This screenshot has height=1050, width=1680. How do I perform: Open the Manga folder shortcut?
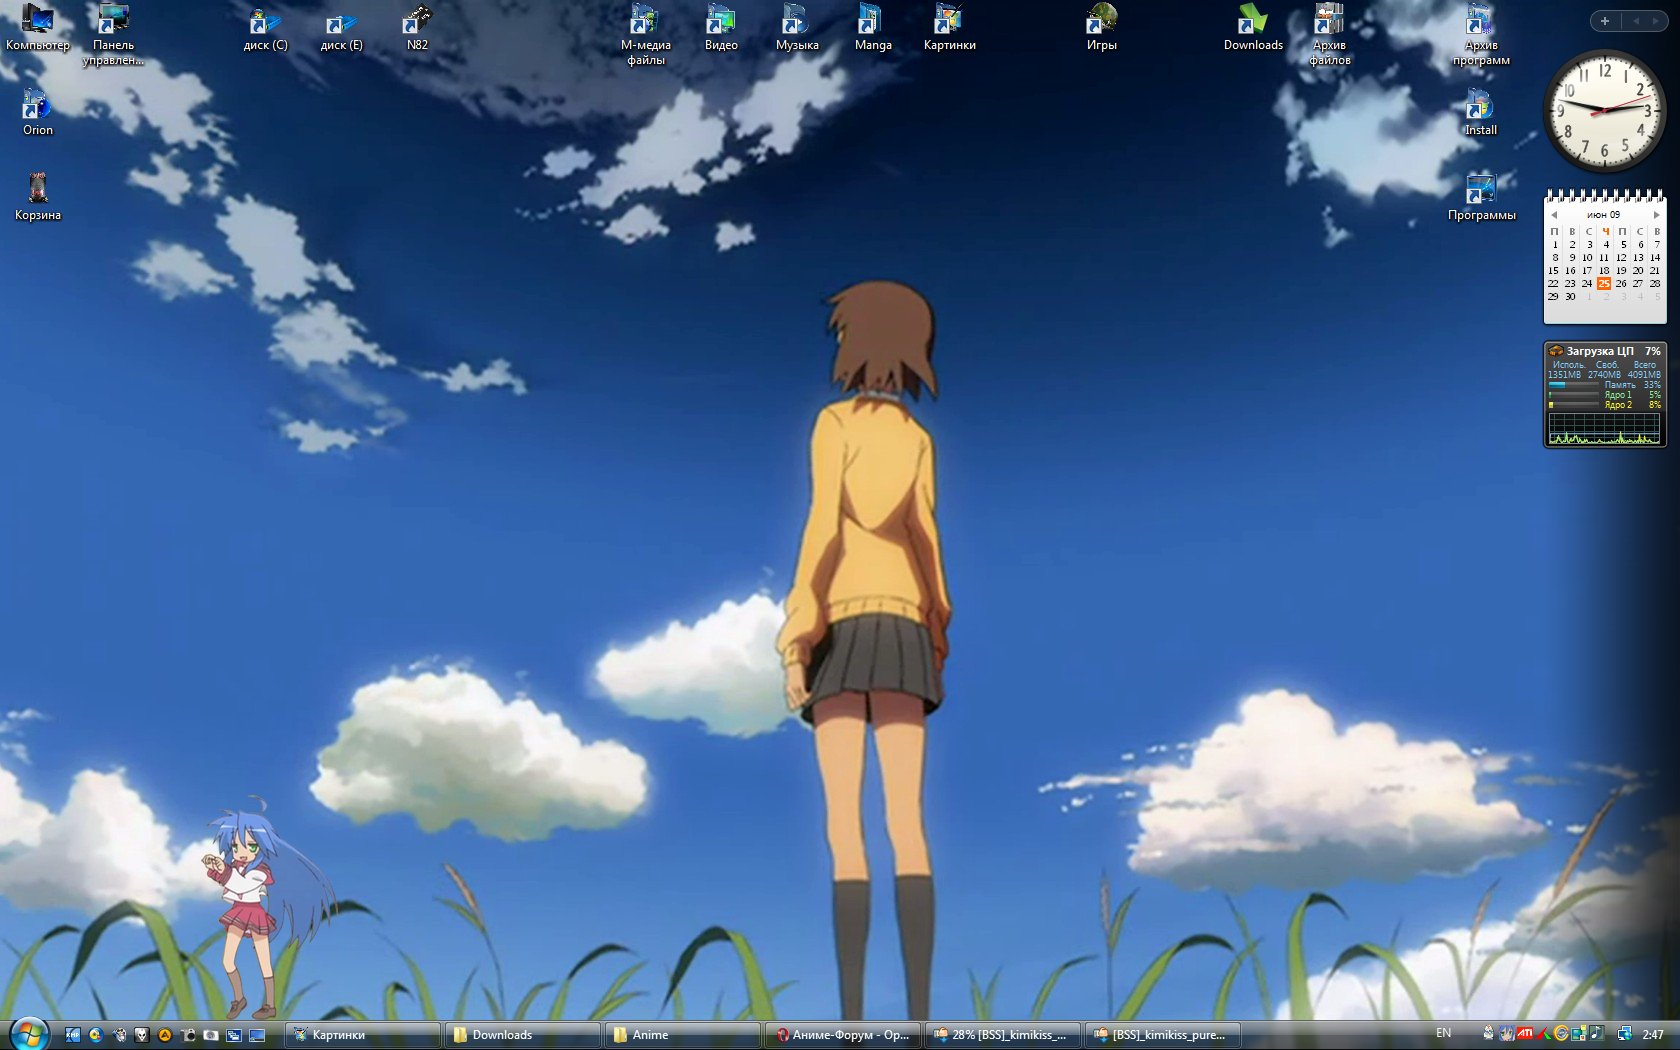(x=873, y=27)
